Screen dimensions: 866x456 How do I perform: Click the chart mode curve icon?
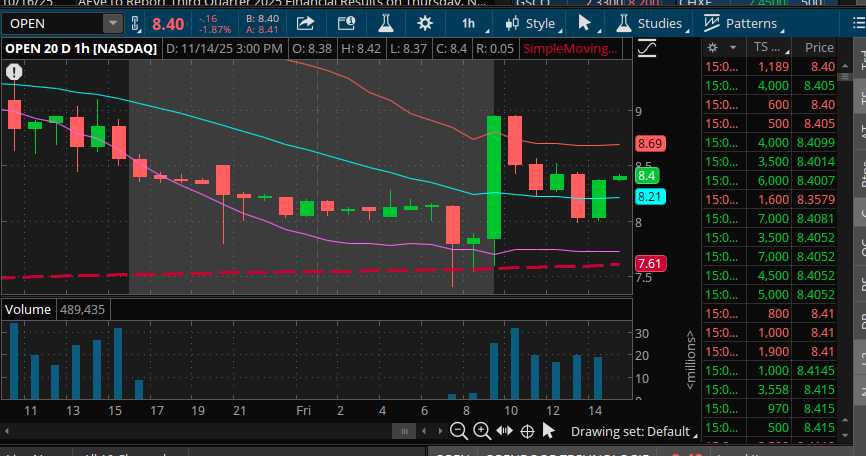[x=647, y=49]
